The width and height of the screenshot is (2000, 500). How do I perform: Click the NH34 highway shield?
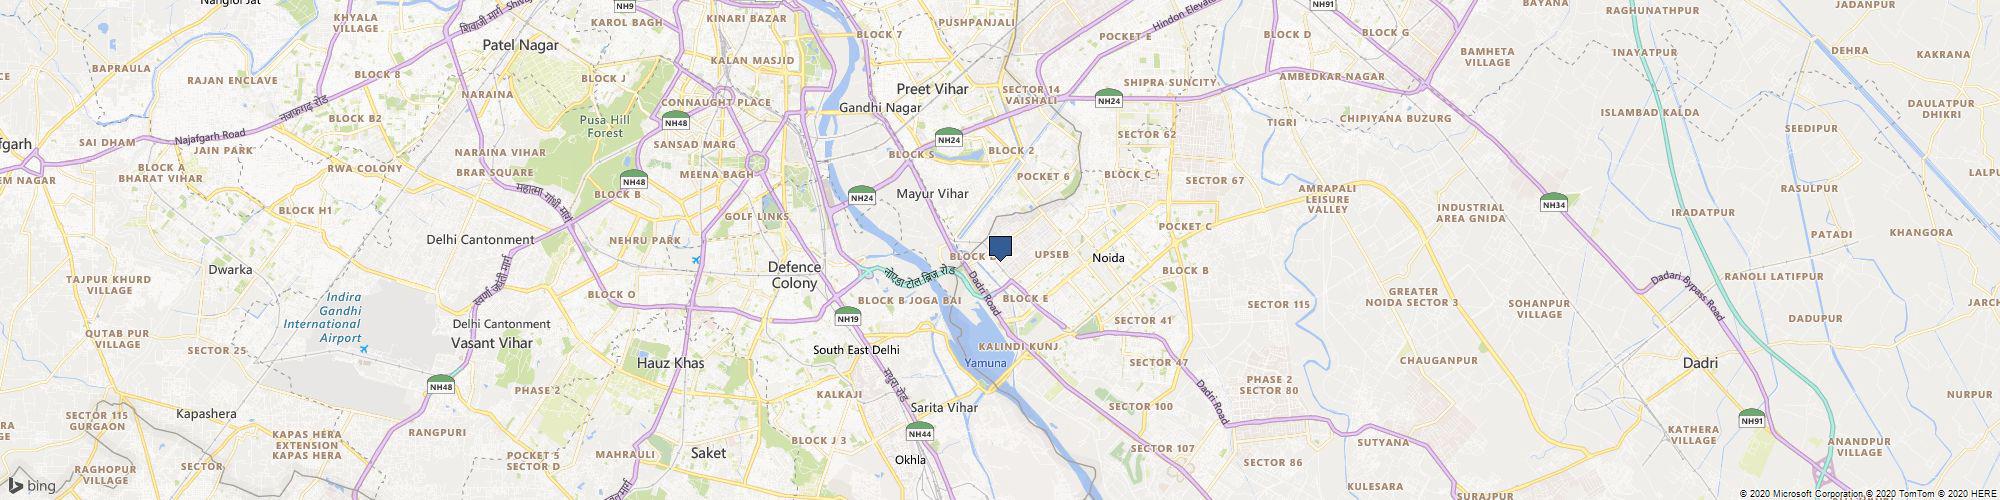[x=1553, y=202]
